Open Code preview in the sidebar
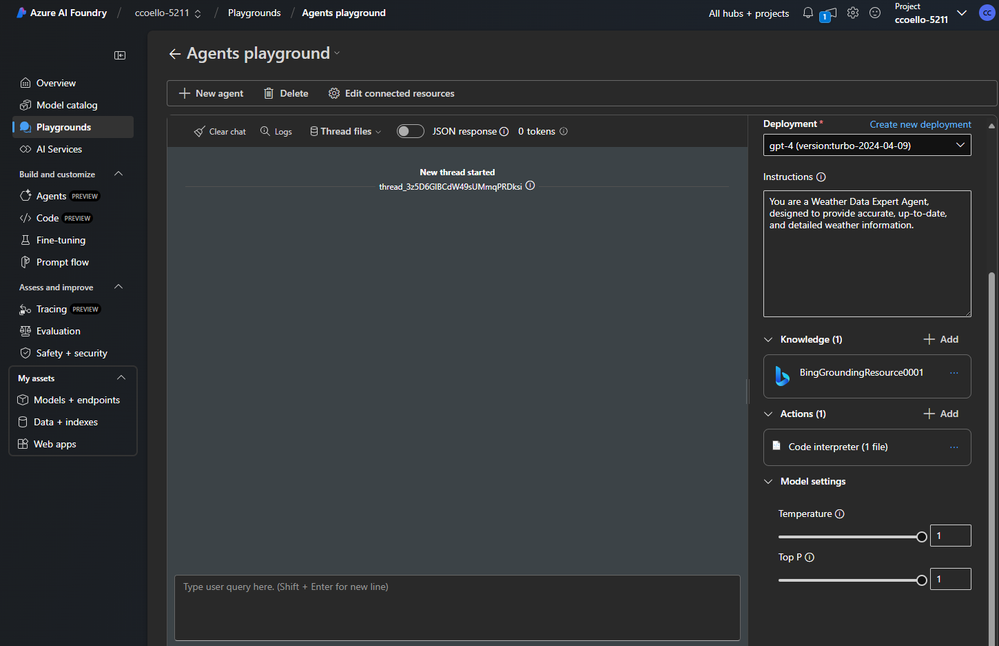 coord(73,218)
